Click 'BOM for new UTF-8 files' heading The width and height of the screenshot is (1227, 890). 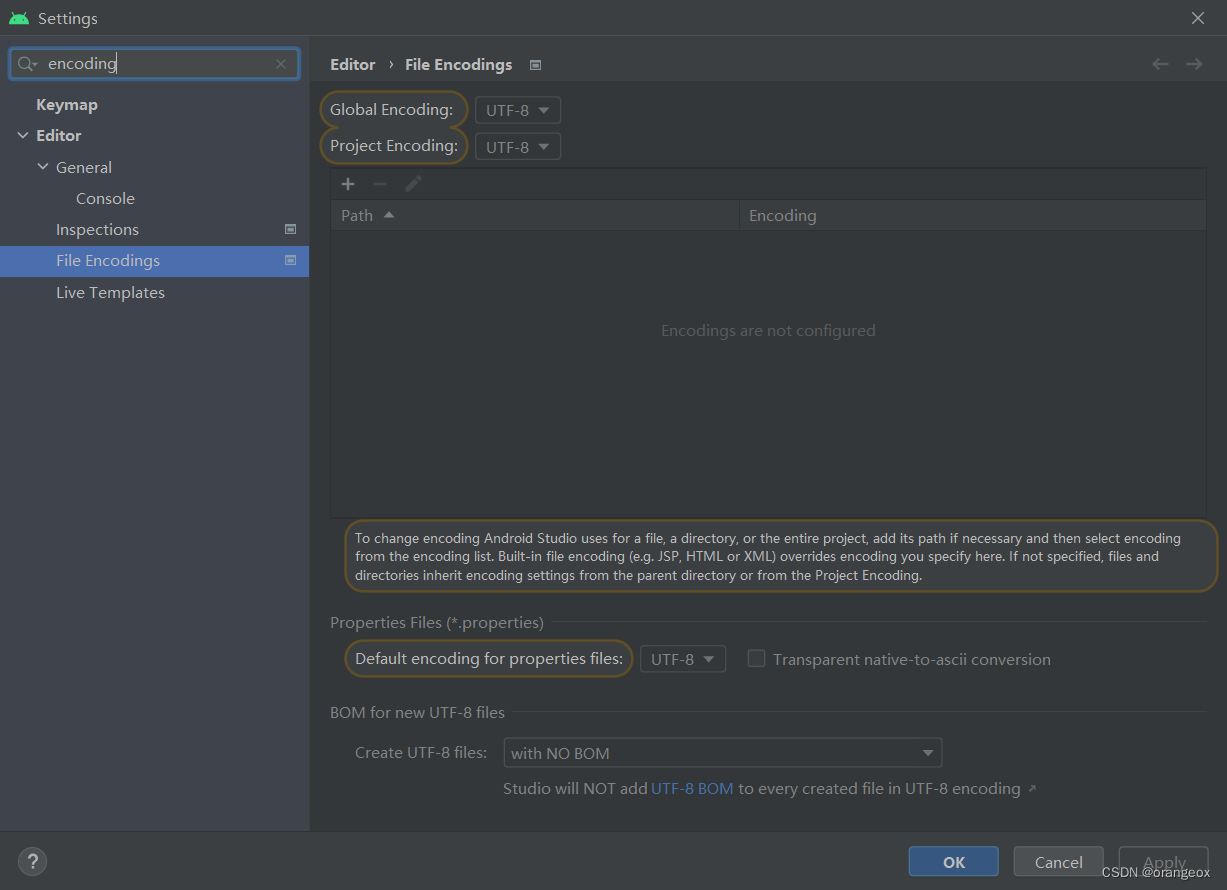(x=417, y=713)
